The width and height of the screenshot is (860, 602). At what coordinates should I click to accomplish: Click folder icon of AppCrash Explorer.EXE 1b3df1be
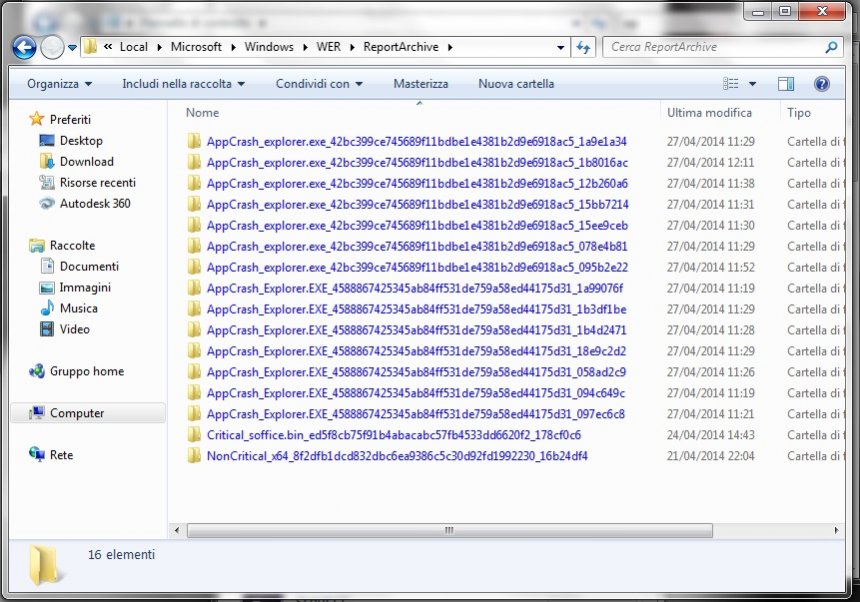(194, 309)
